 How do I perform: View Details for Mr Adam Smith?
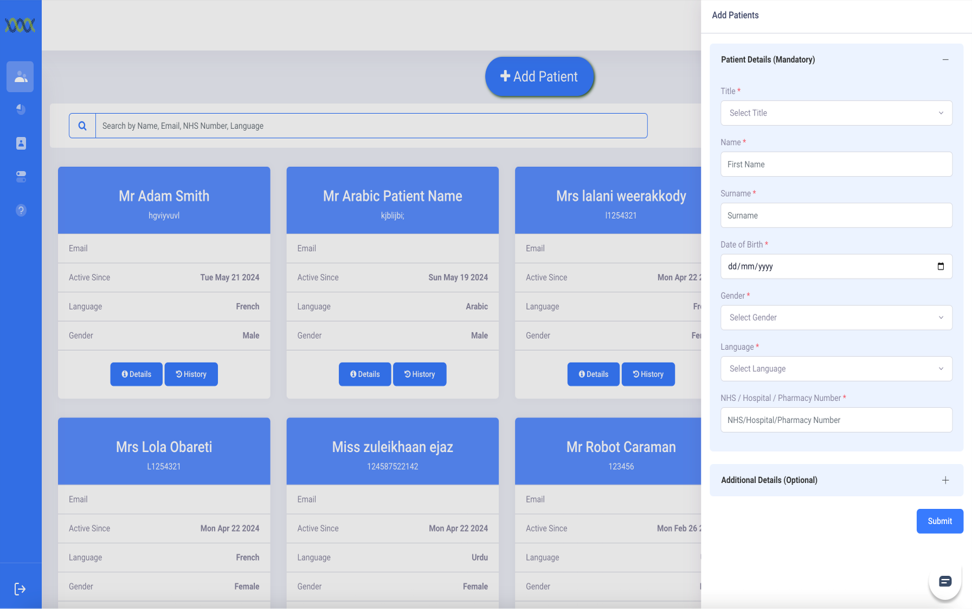136,374
